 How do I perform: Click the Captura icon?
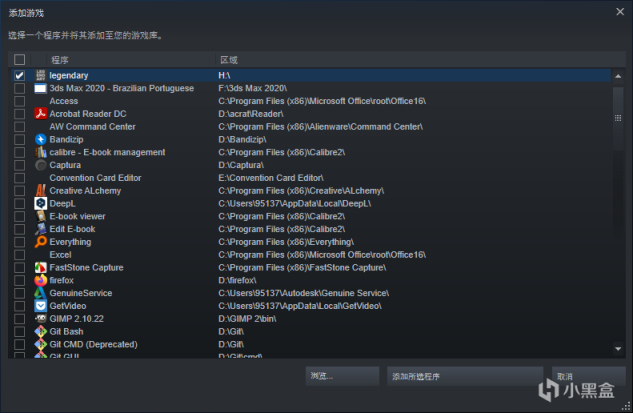point(40,165)
